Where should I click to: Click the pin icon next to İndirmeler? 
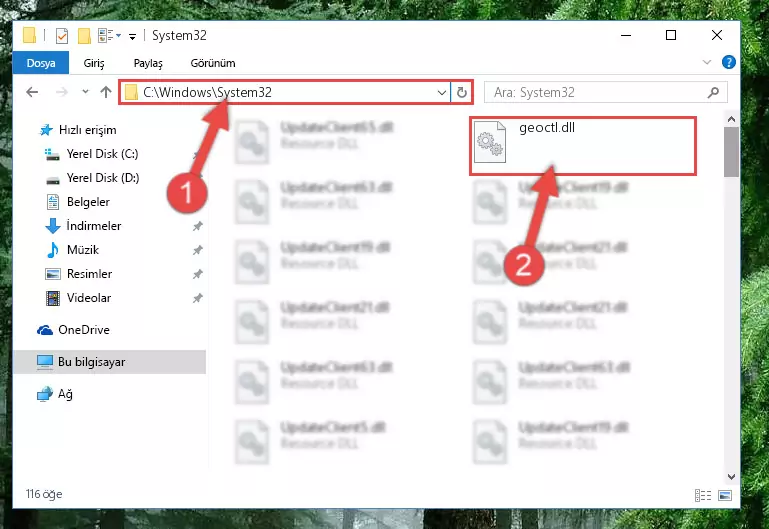[x=198, y=226]
